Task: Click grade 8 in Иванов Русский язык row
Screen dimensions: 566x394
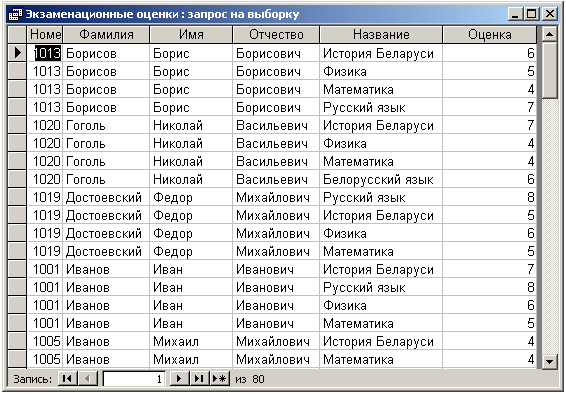Action: [489, 287]
